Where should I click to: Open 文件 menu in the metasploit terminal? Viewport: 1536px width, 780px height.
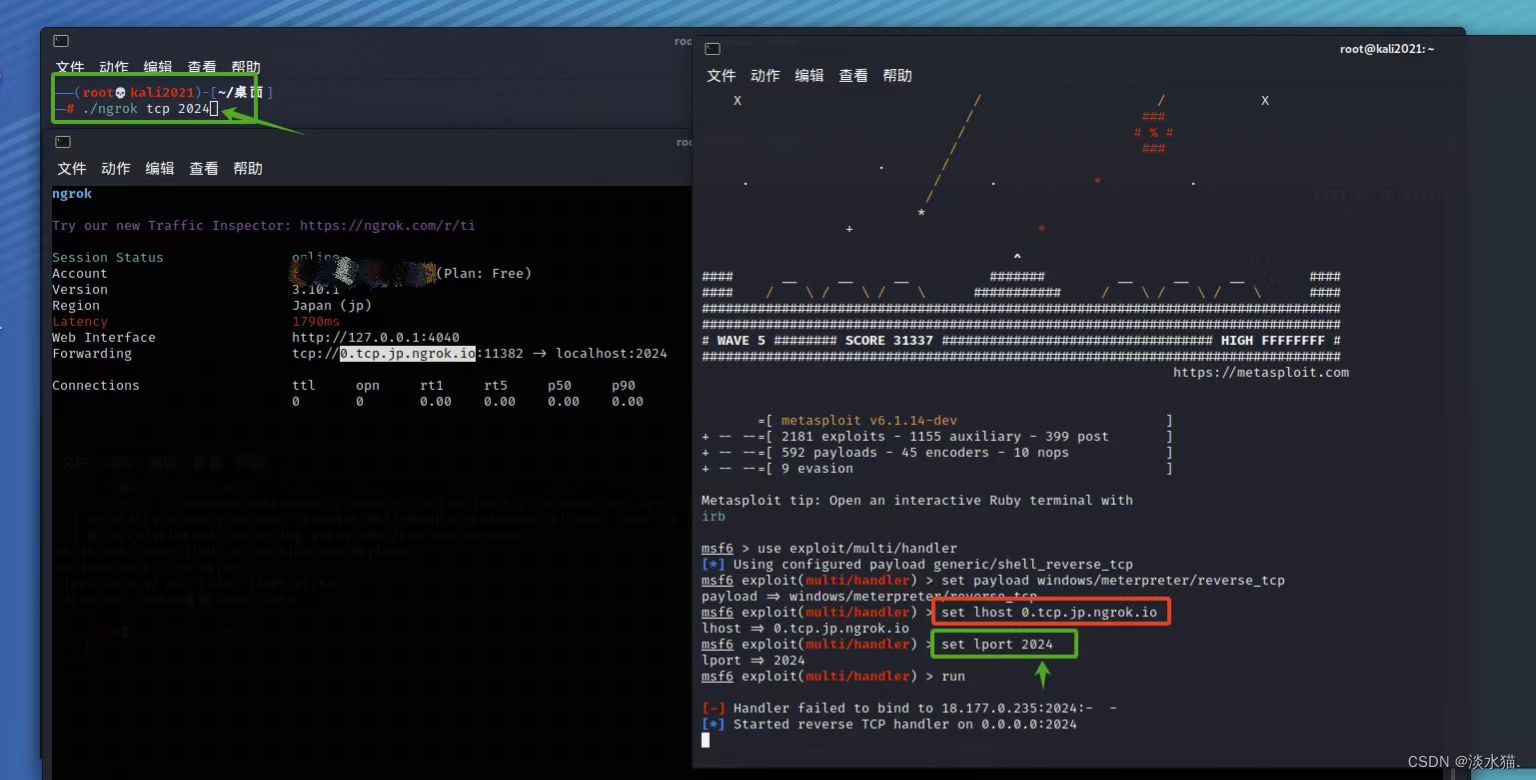pyautogui.click(x=721, y=76)
